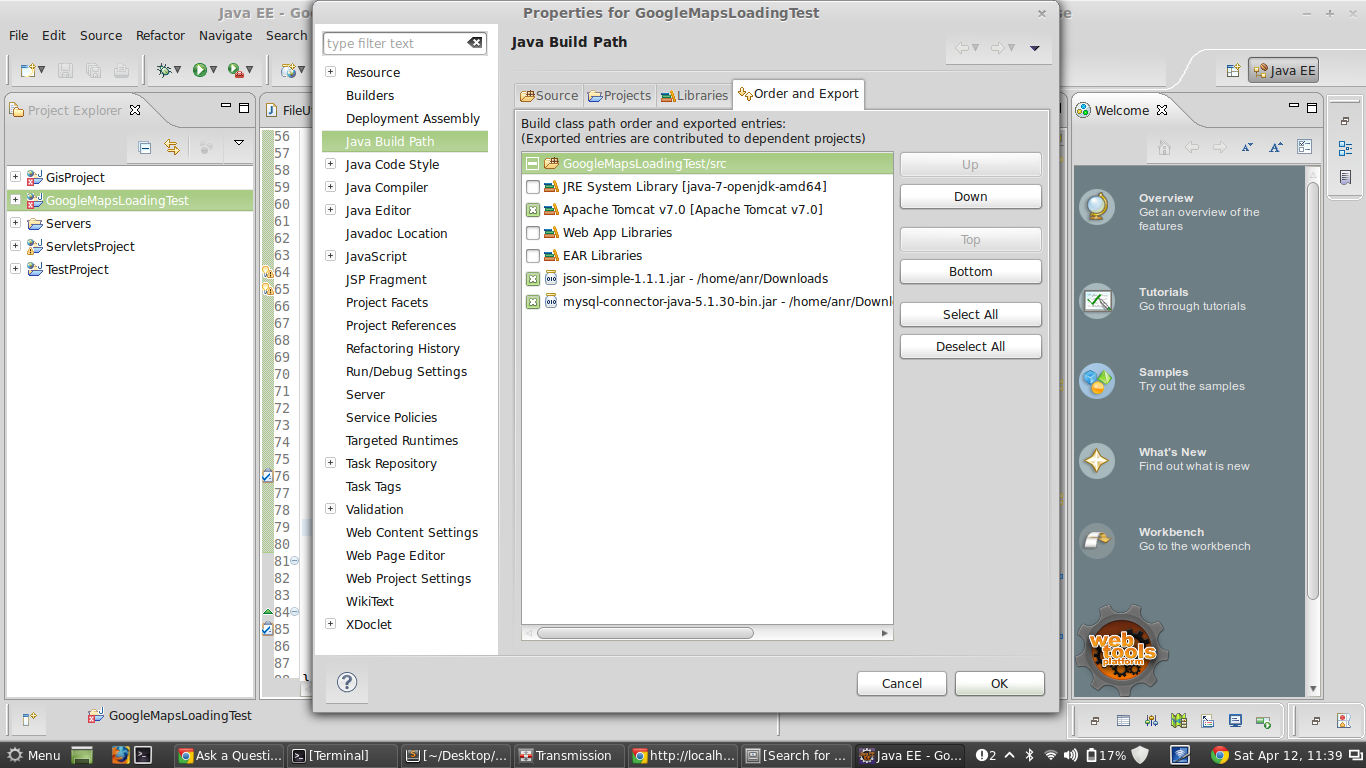
Task: Check the EAR Libraries export checkbox
Action: [533, 256]
